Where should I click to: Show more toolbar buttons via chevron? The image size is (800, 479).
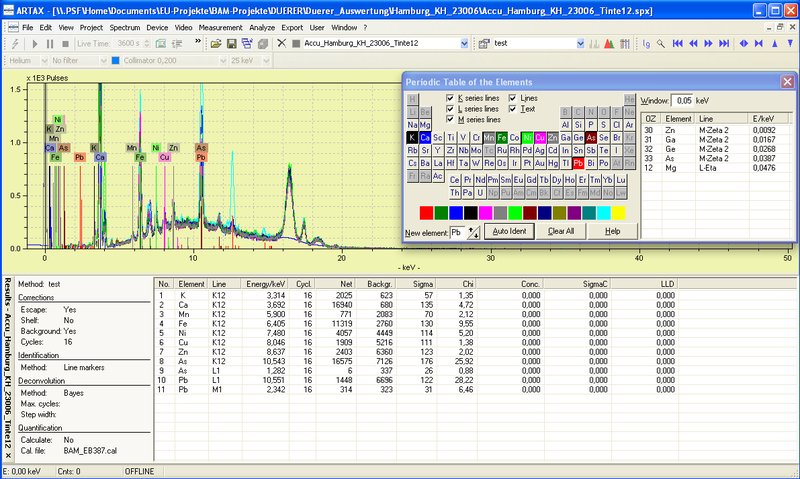198,41
